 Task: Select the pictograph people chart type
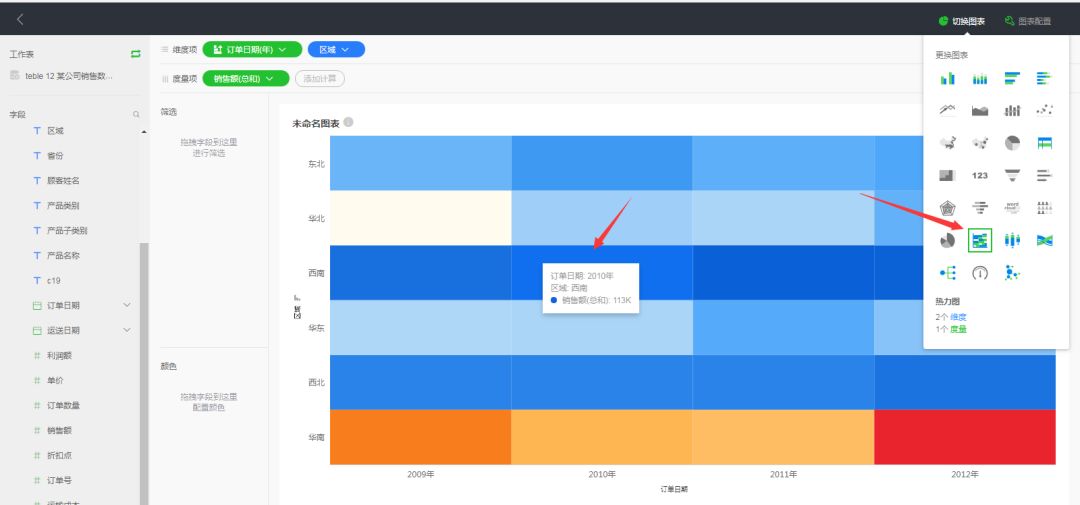click(1044, 207)
